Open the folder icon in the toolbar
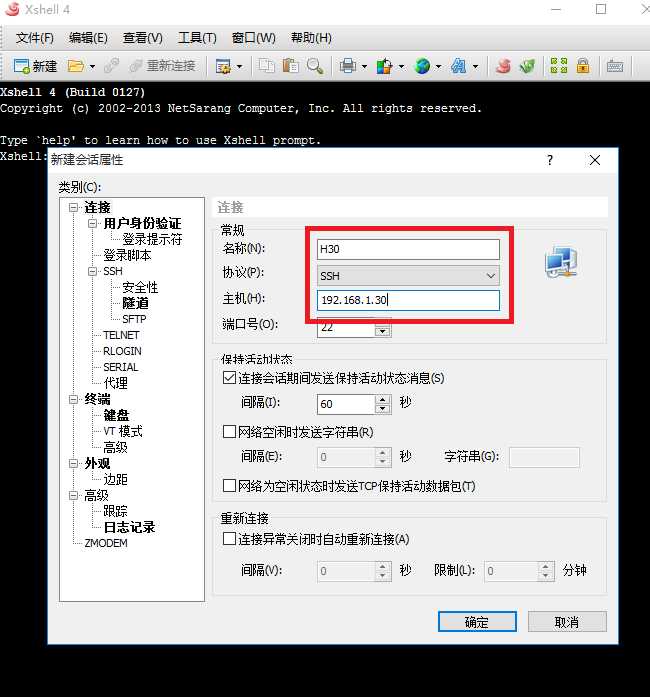The height and width of the screenshot is (697, 650). coord(76,66)
